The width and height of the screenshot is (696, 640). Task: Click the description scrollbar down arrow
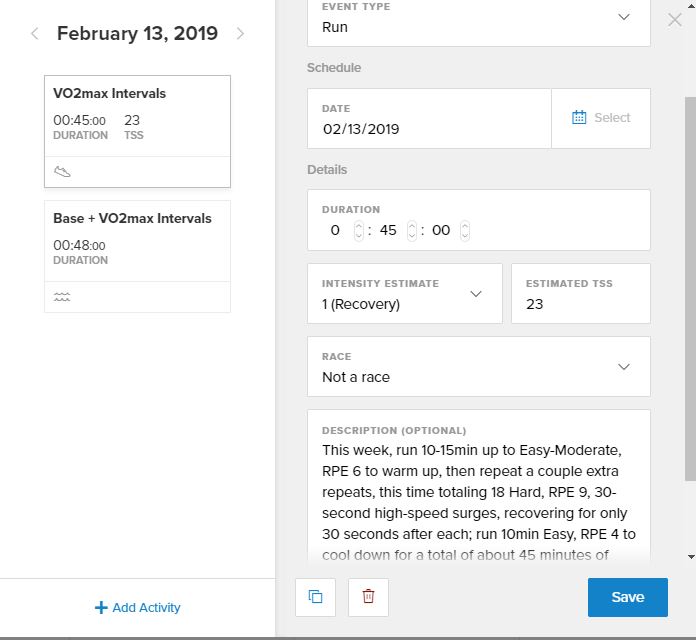coord(691,556)
